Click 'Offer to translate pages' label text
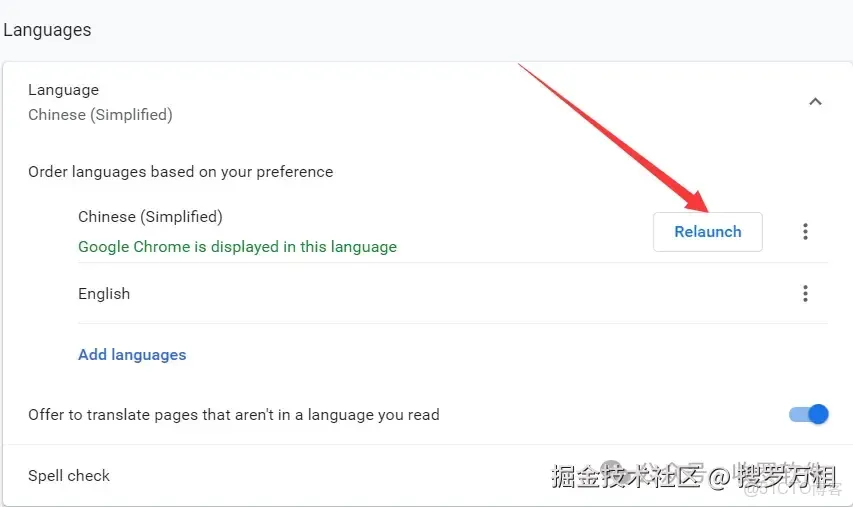Screen dimensions: 853x507 coord(234,415)
